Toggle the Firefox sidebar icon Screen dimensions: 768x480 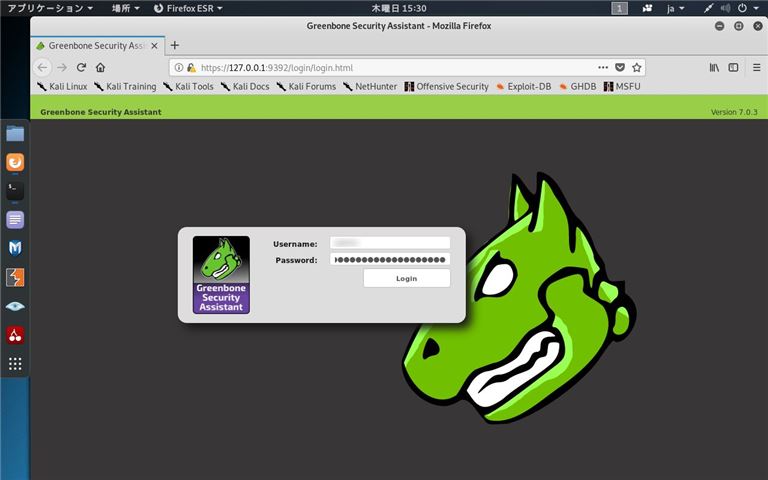(733, 68)
